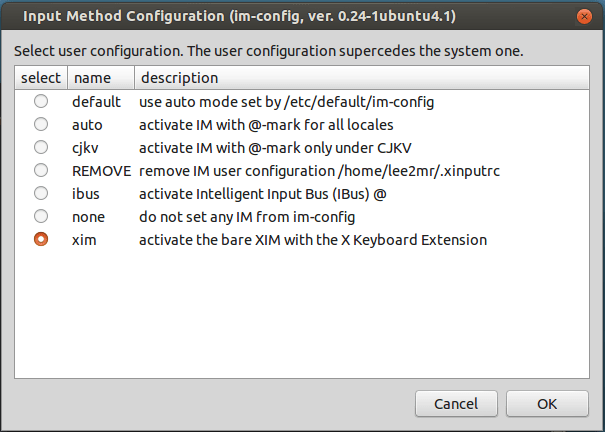Select the cjkv radio button
605x432 pixels.
[x=41, y=147]
